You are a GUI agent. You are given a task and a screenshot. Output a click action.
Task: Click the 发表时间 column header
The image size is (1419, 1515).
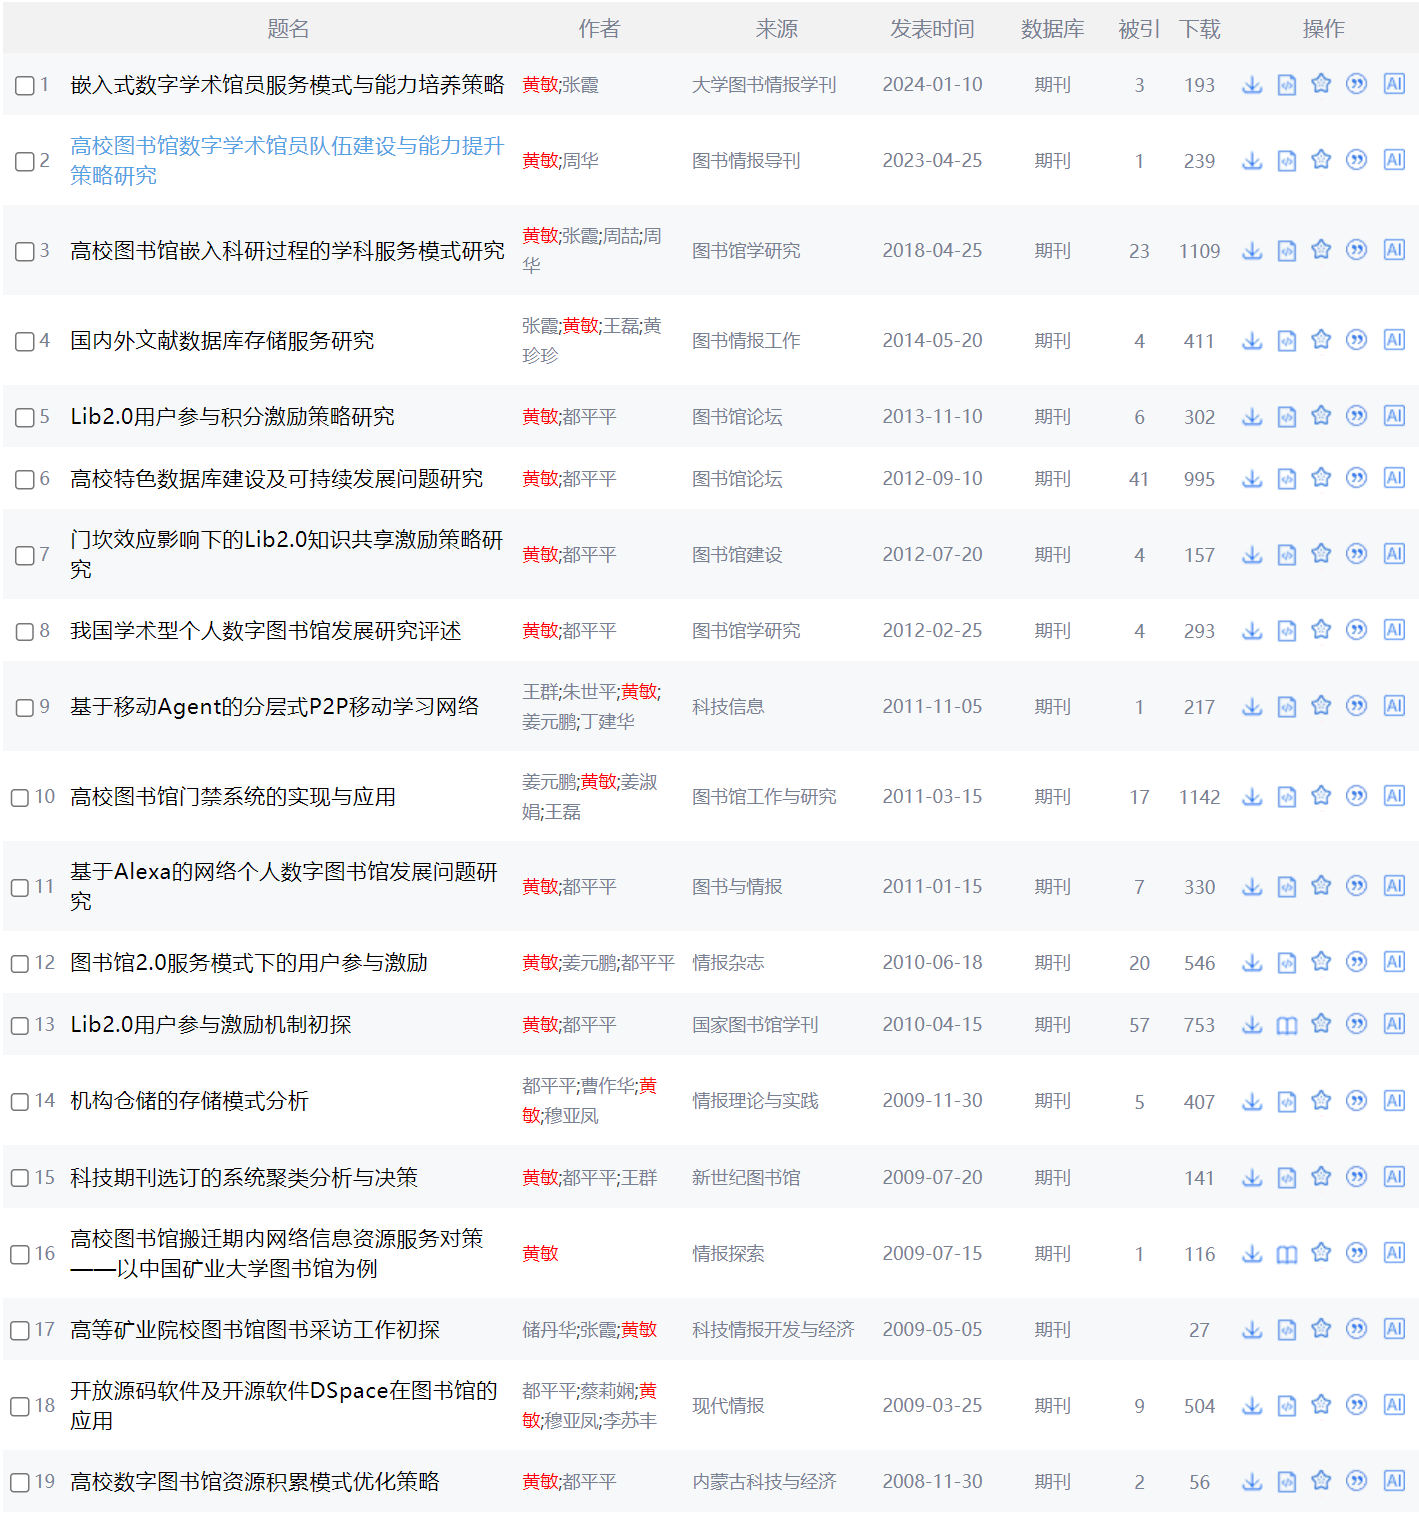point(932,29)
